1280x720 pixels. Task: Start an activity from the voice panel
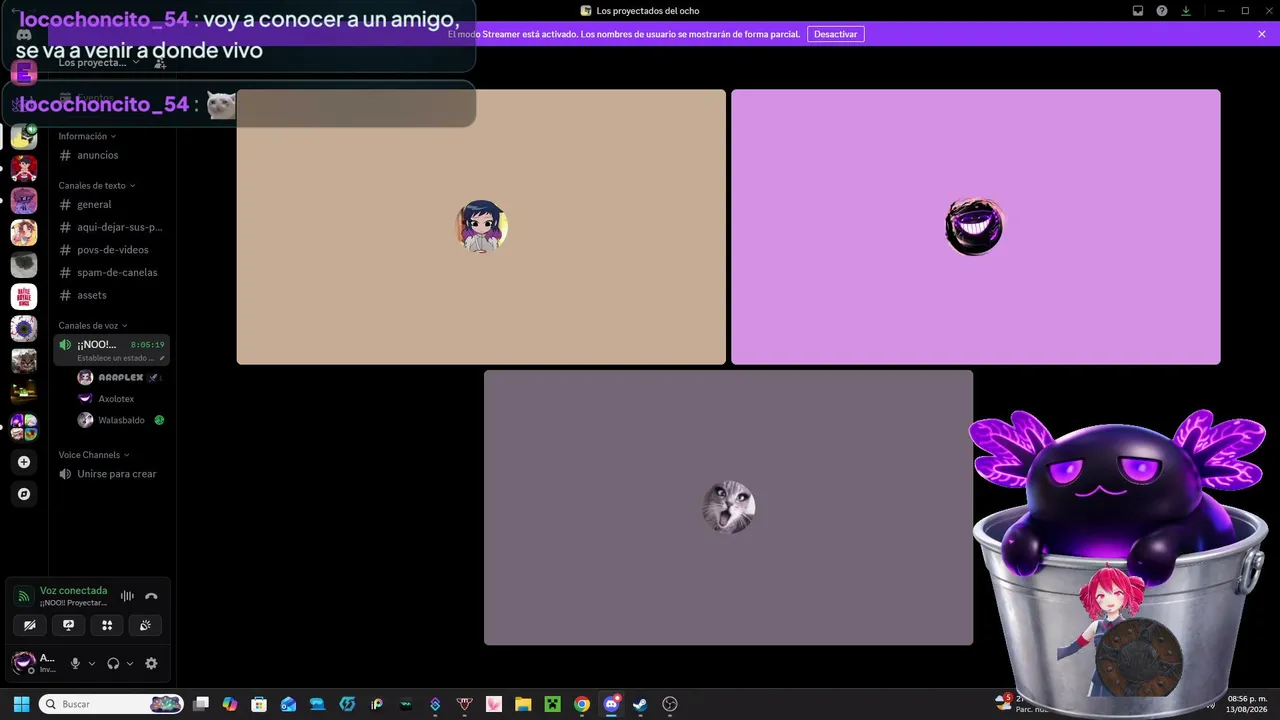(x=107, y=625)
